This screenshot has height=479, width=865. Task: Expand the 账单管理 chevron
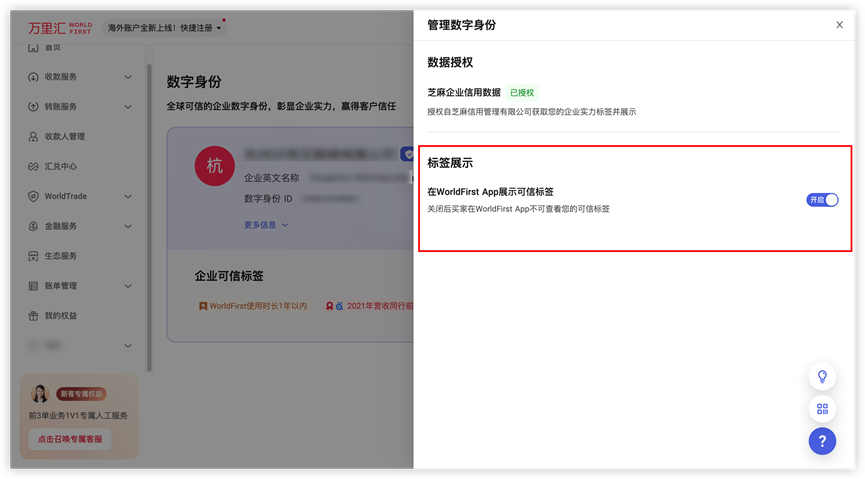(x=128, y=286)
